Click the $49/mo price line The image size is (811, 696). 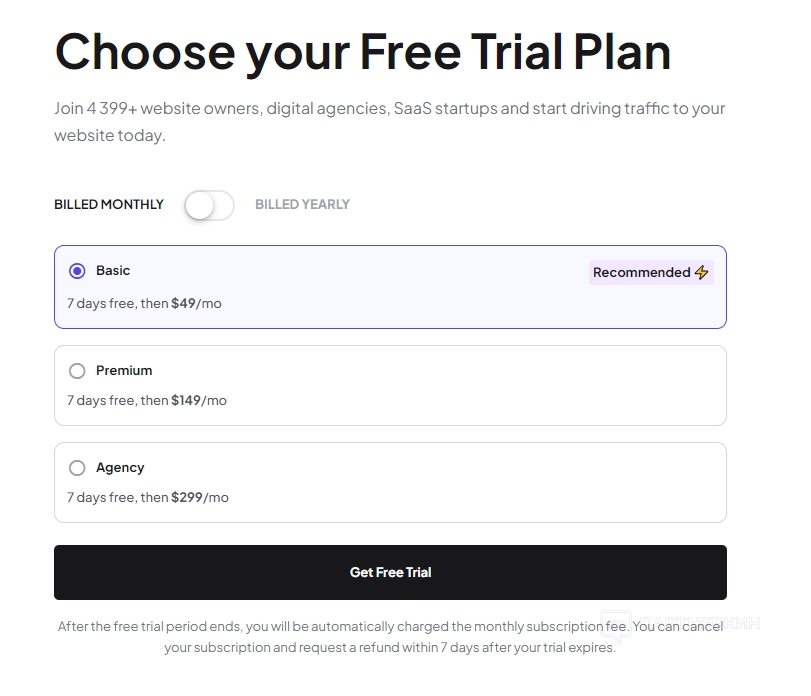[144, 303]
